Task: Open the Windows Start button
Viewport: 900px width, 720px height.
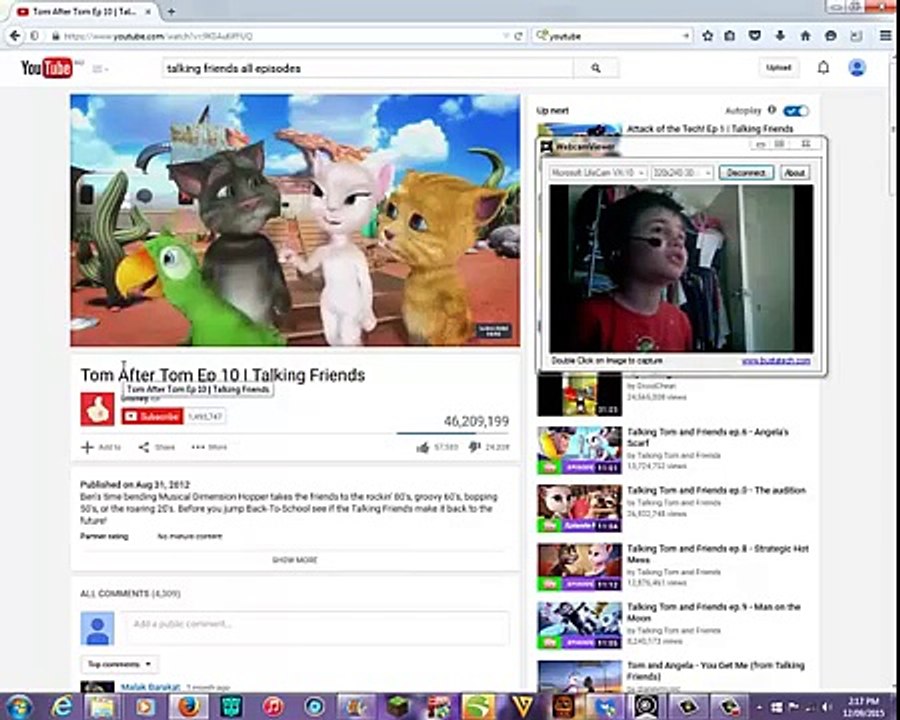Action: point(19,706)
